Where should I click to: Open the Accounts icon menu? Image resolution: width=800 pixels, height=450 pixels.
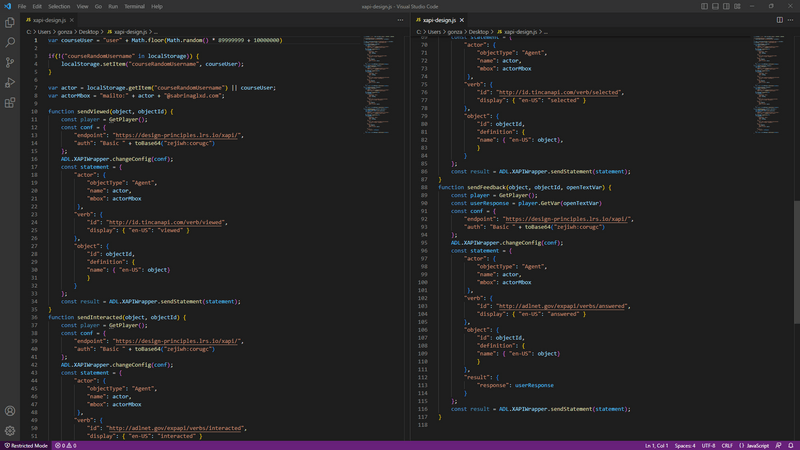[10, 411]
